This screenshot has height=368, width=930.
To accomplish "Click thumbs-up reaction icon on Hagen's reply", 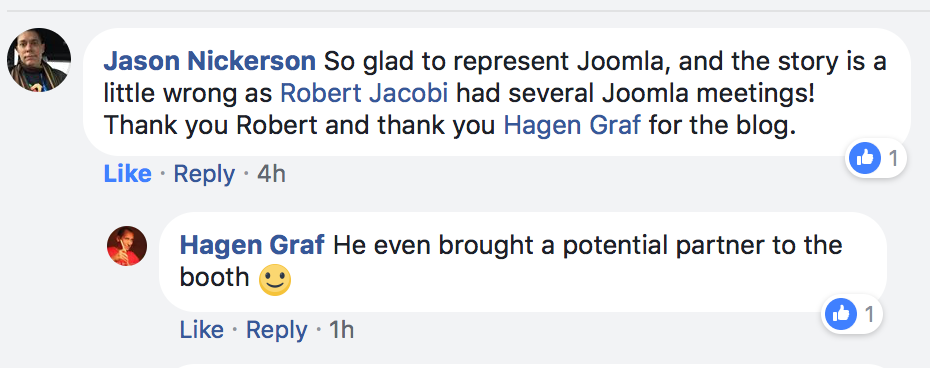I will coord(841,314).
